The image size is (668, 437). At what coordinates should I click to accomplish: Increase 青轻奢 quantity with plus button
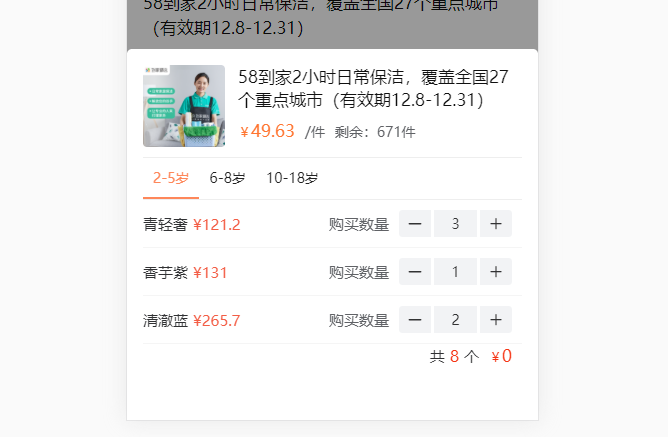495,224
